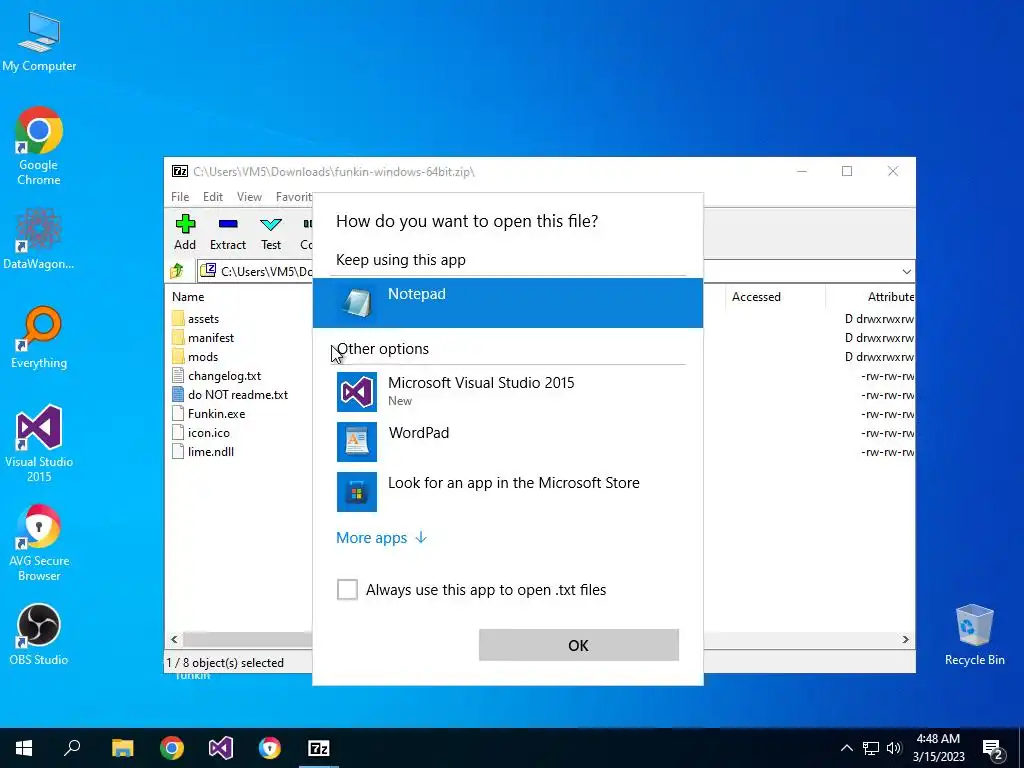This screenshot has width=1024, height=768.
Task: Choose Microsoft Visual Studio 2015 option
Action: [x=507, y=391]
